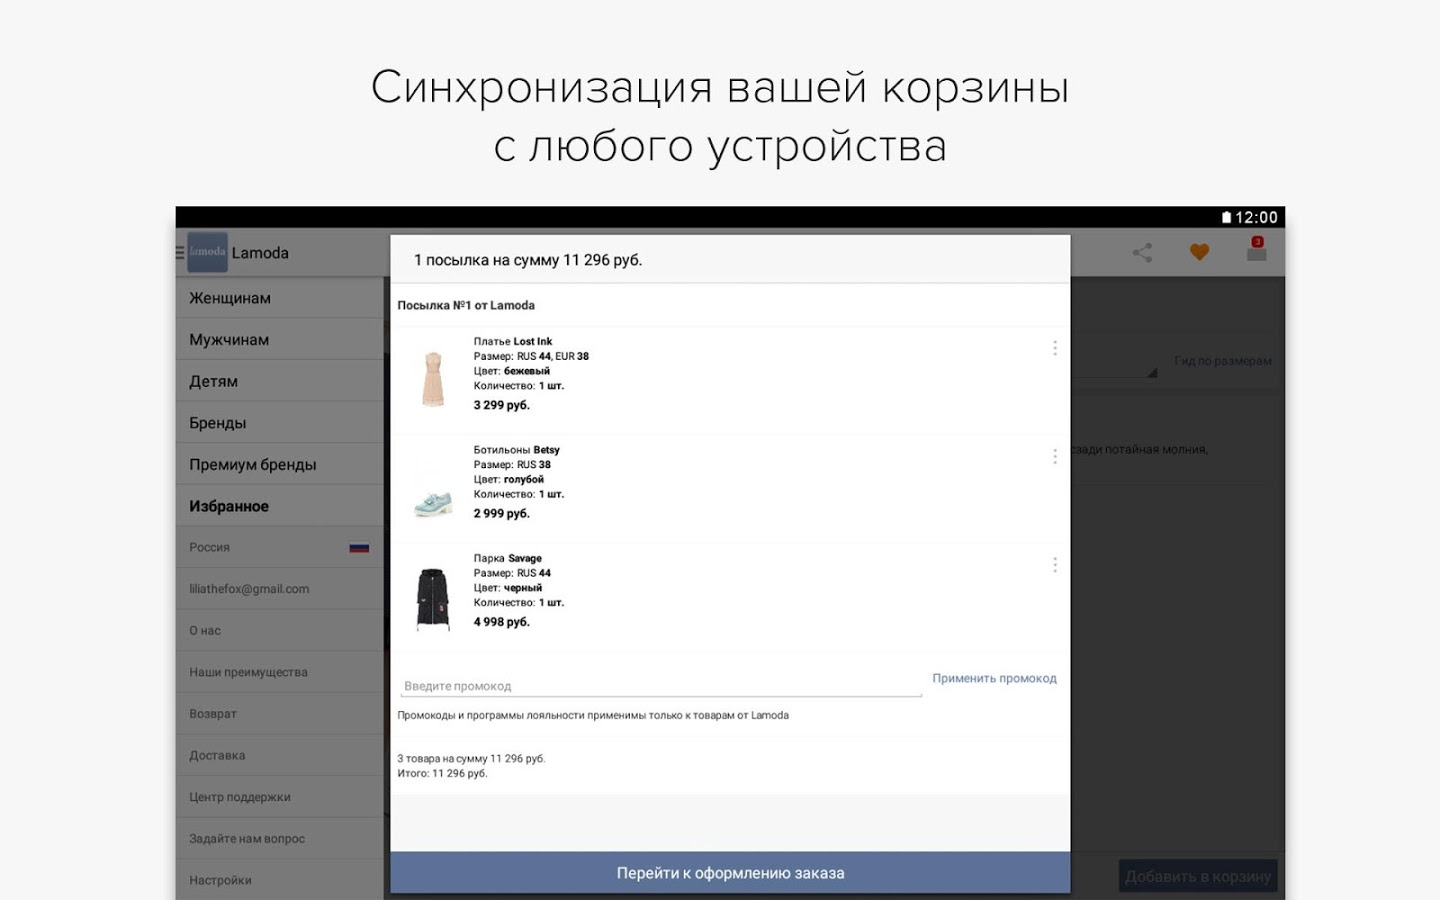The height and width of the screenshot is (900, 1440).
Task: Open options menu for Lost Ink dress
Action: click(1055, 348)
